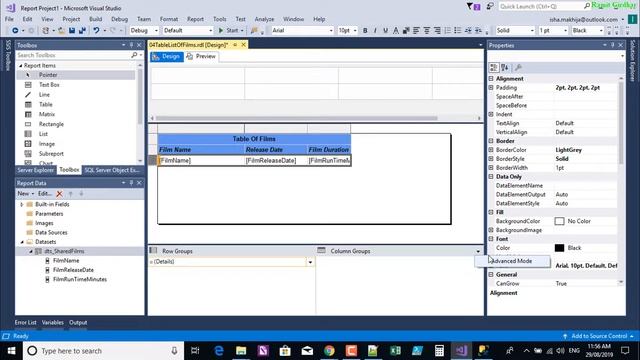Toggle Italic formatting

coord(375,31)
